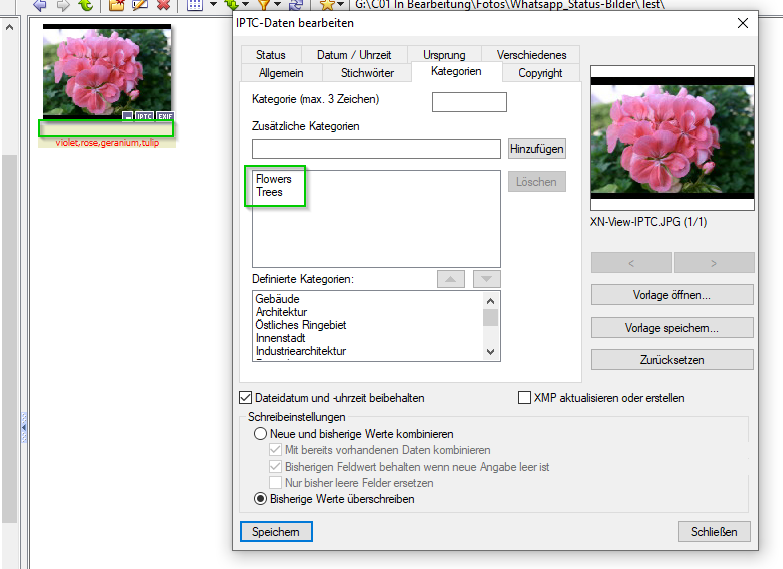Screen dimensions: 783x569
Task: Close the IPTC-Daten bearbeiten dialog
Action: (743, 23)
